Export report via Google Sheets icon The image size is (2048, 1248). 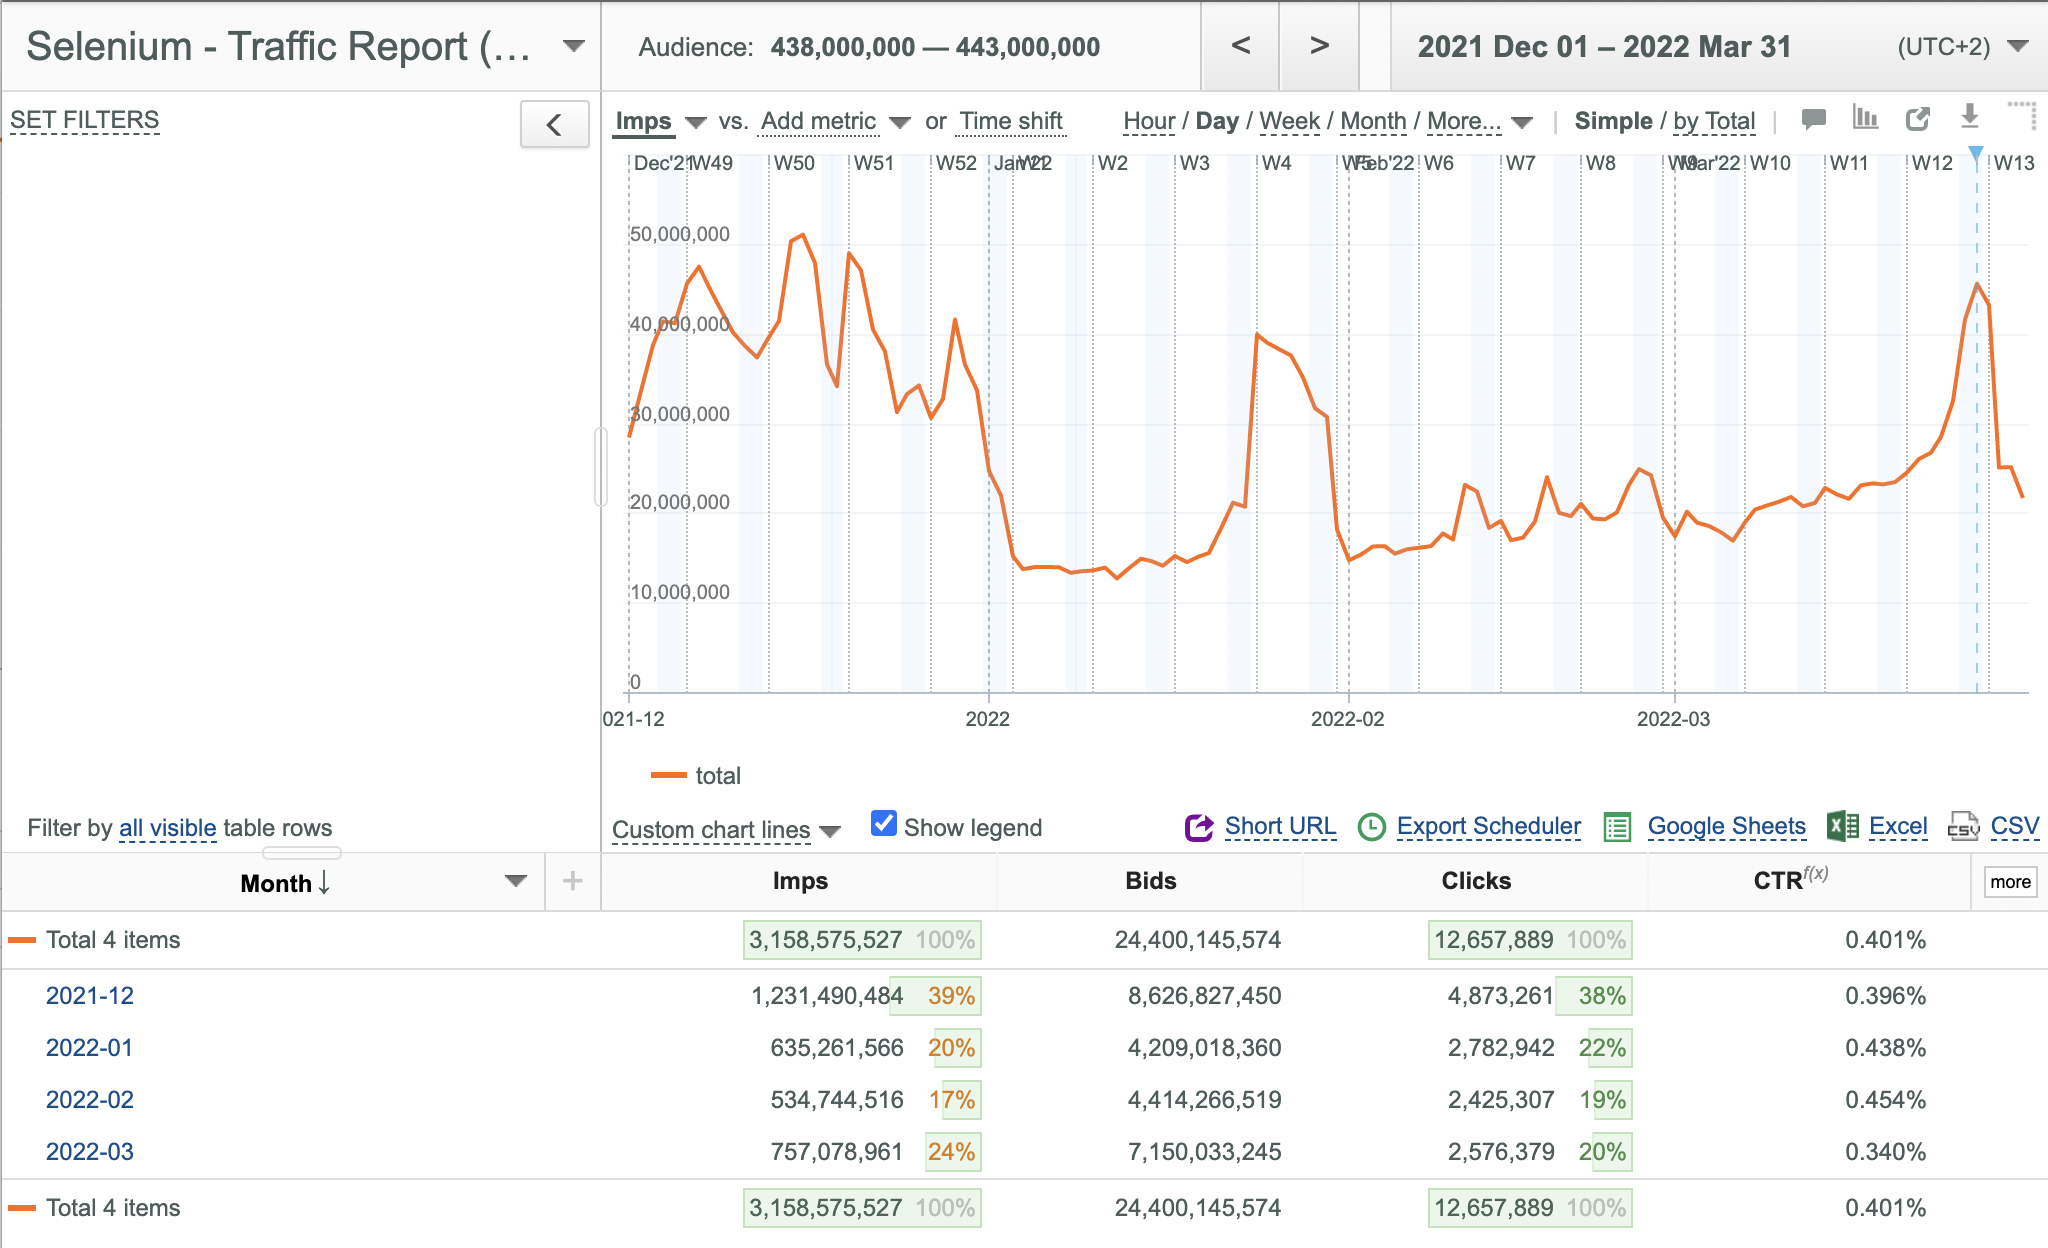1617,827
